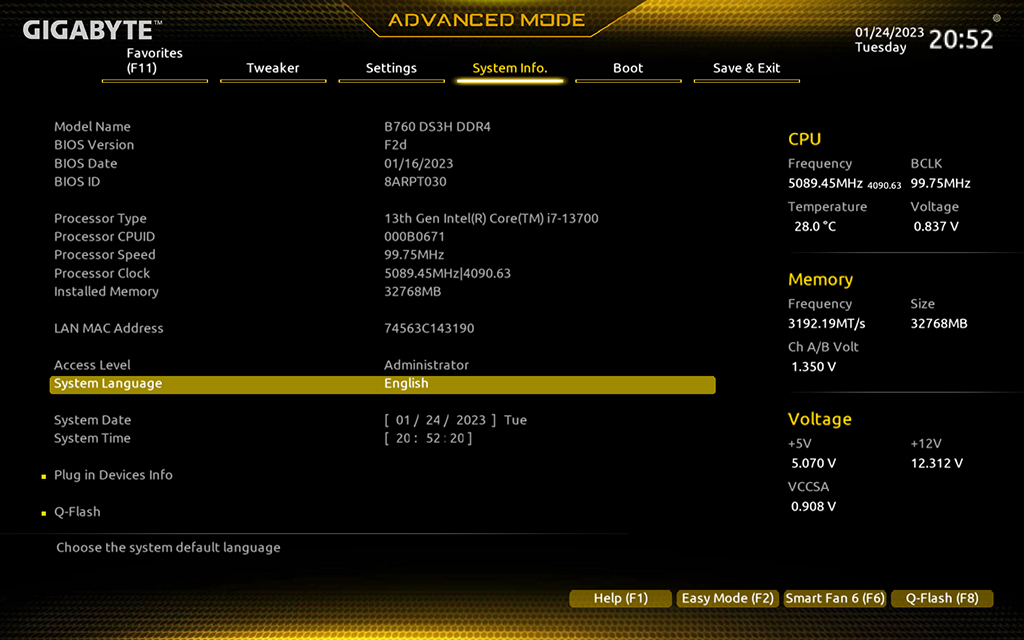Click the CPU voltage 0.837 V reading
This screenshot has height=640, width=1024.
[x=936, y=227]
